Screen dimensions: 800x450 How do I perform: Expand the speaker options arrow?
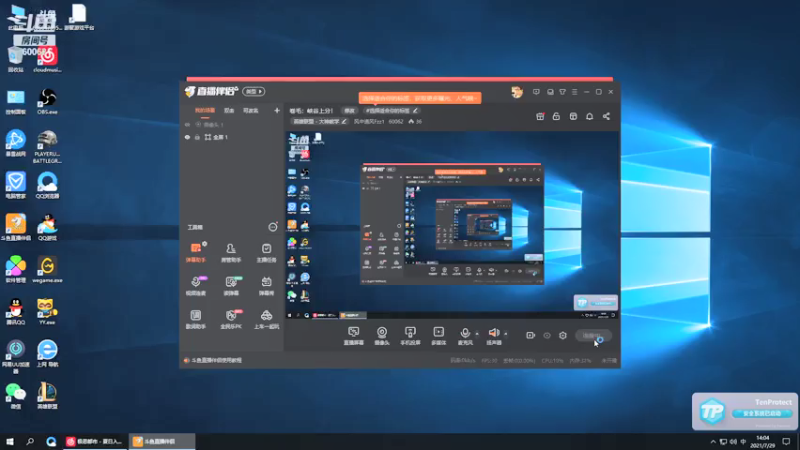click(506, 334)
